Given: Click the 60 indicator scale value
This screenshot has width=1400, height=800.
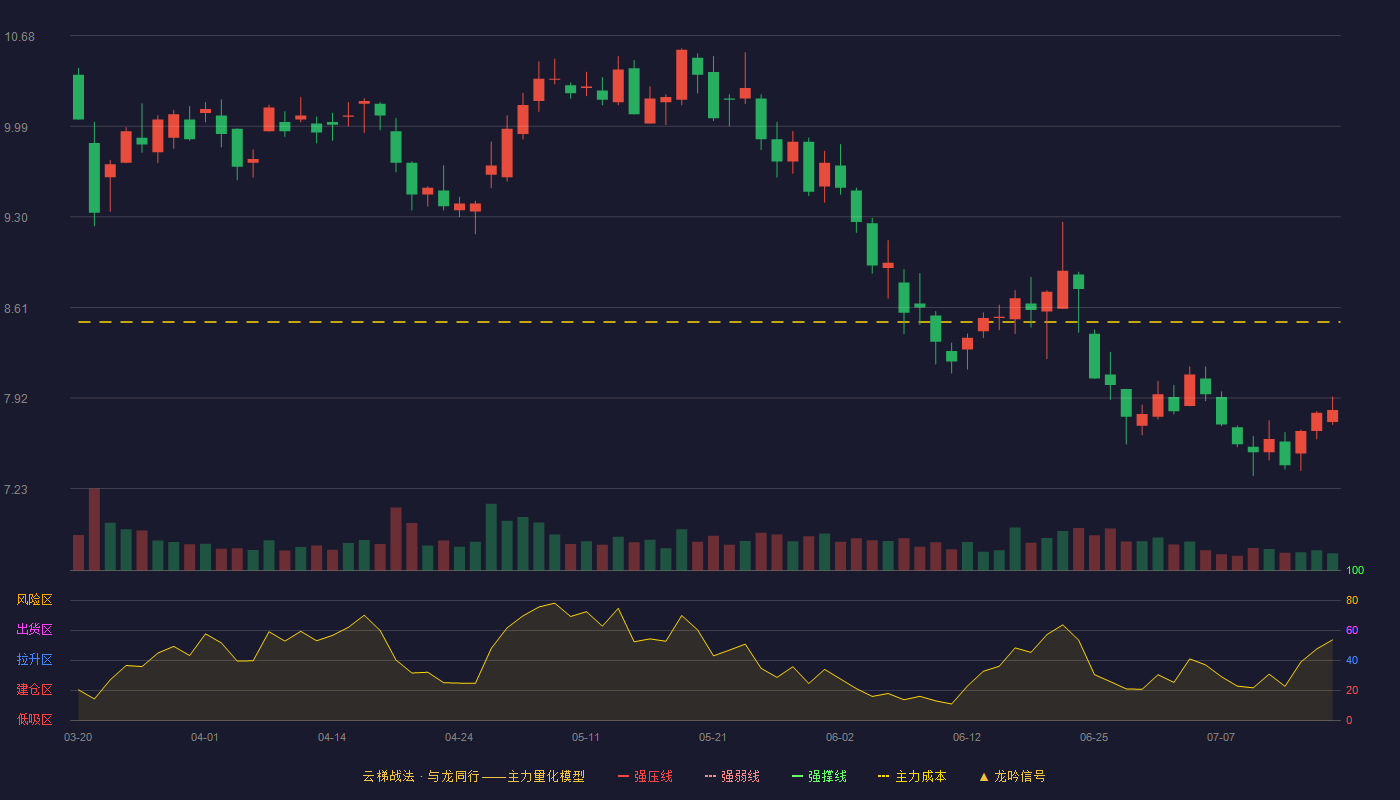Looking at the screenshot, I should coord(1352,631).
